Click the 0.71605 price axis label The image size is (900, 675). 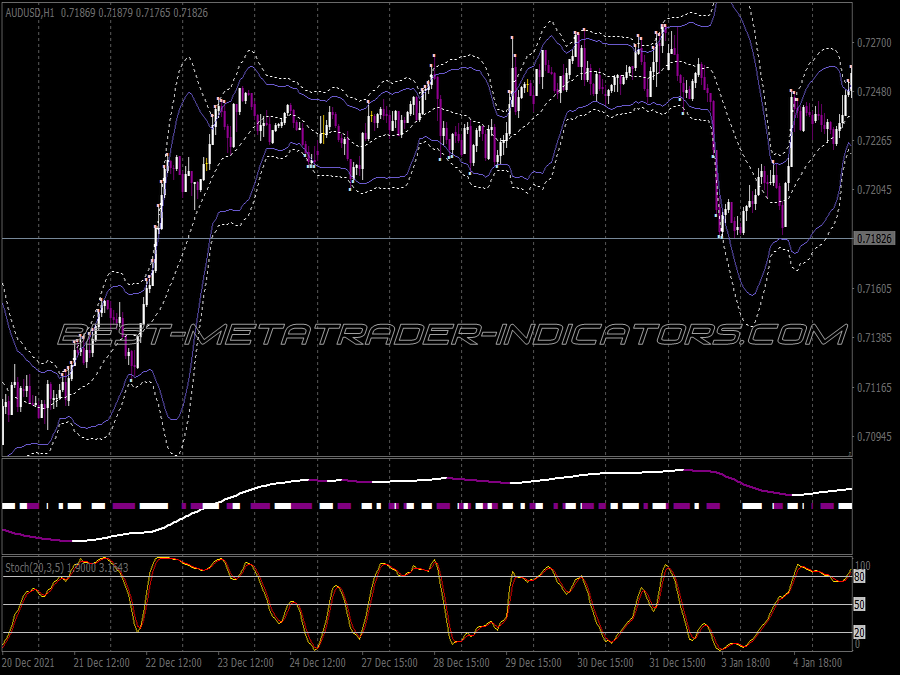pos(875,289)
